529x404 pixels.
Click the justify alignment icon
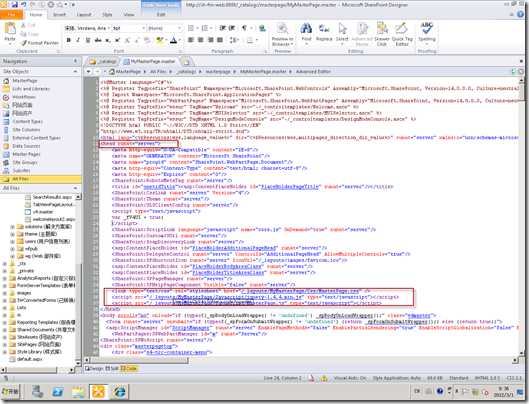pyautogui.click(x=220, y=40)
